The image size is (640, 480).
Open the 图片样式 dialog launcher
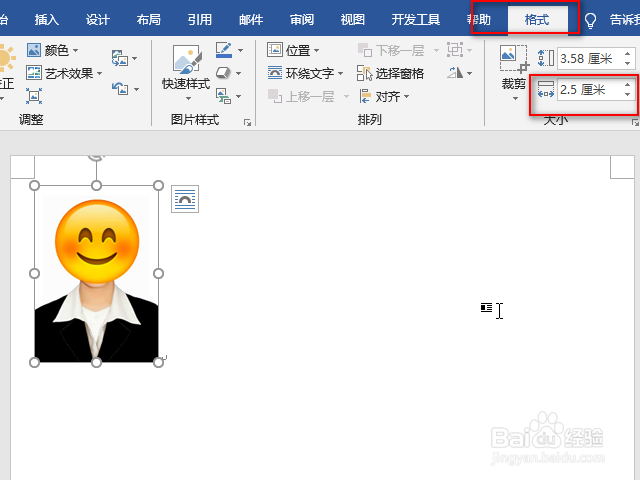coord(247,122)
